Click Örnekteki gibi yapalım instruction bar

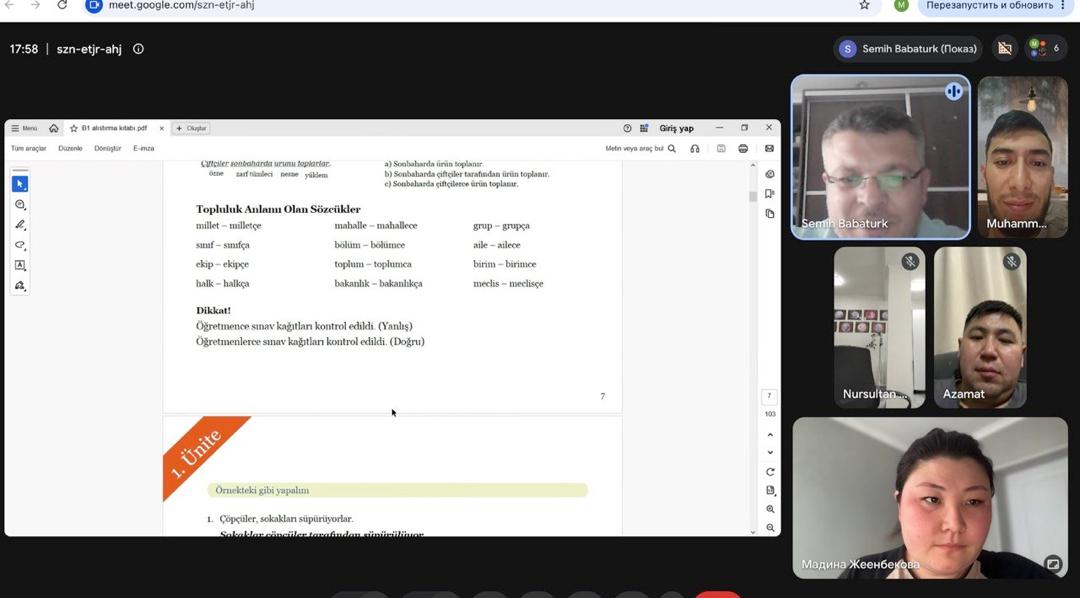pyautogui.click(x=397, y=491)
